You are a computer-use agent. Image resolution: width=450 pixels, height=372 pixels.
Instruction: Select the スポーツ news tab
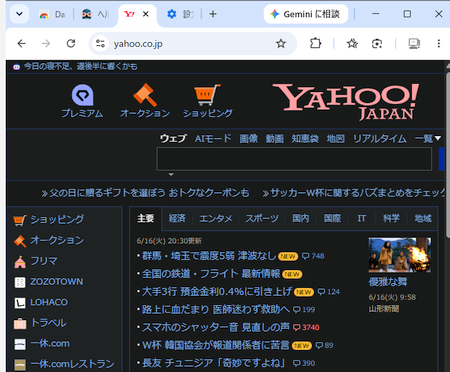click(262, 218)
